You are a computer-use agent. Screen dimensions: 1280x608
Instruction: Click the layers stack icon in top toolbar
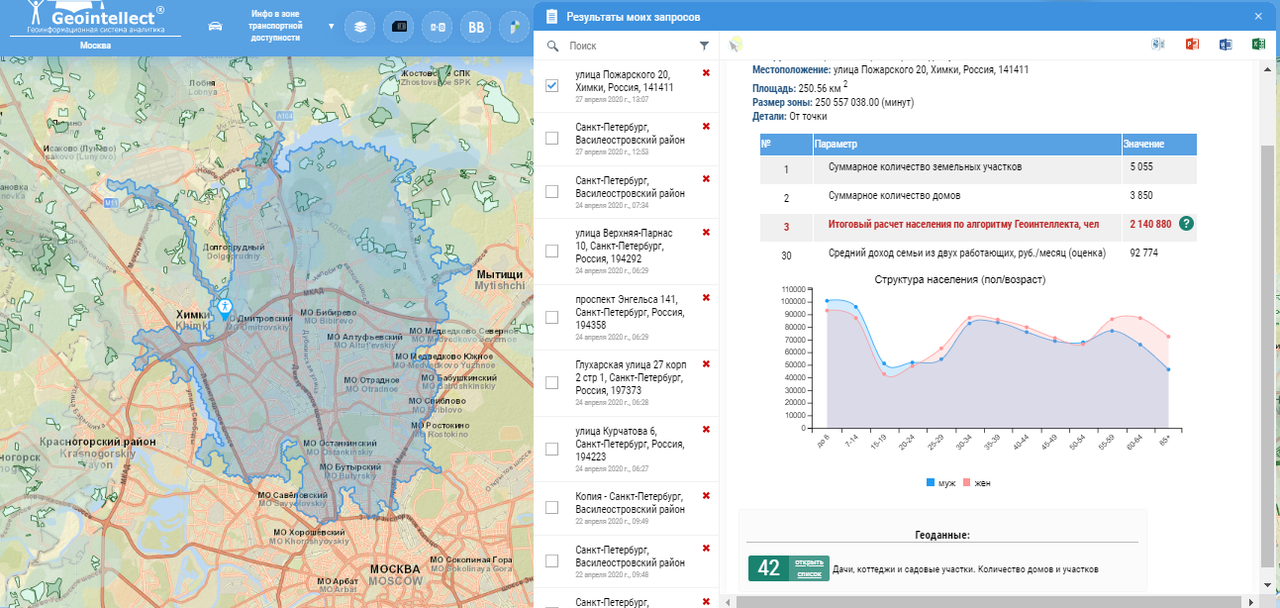(360, 27)
